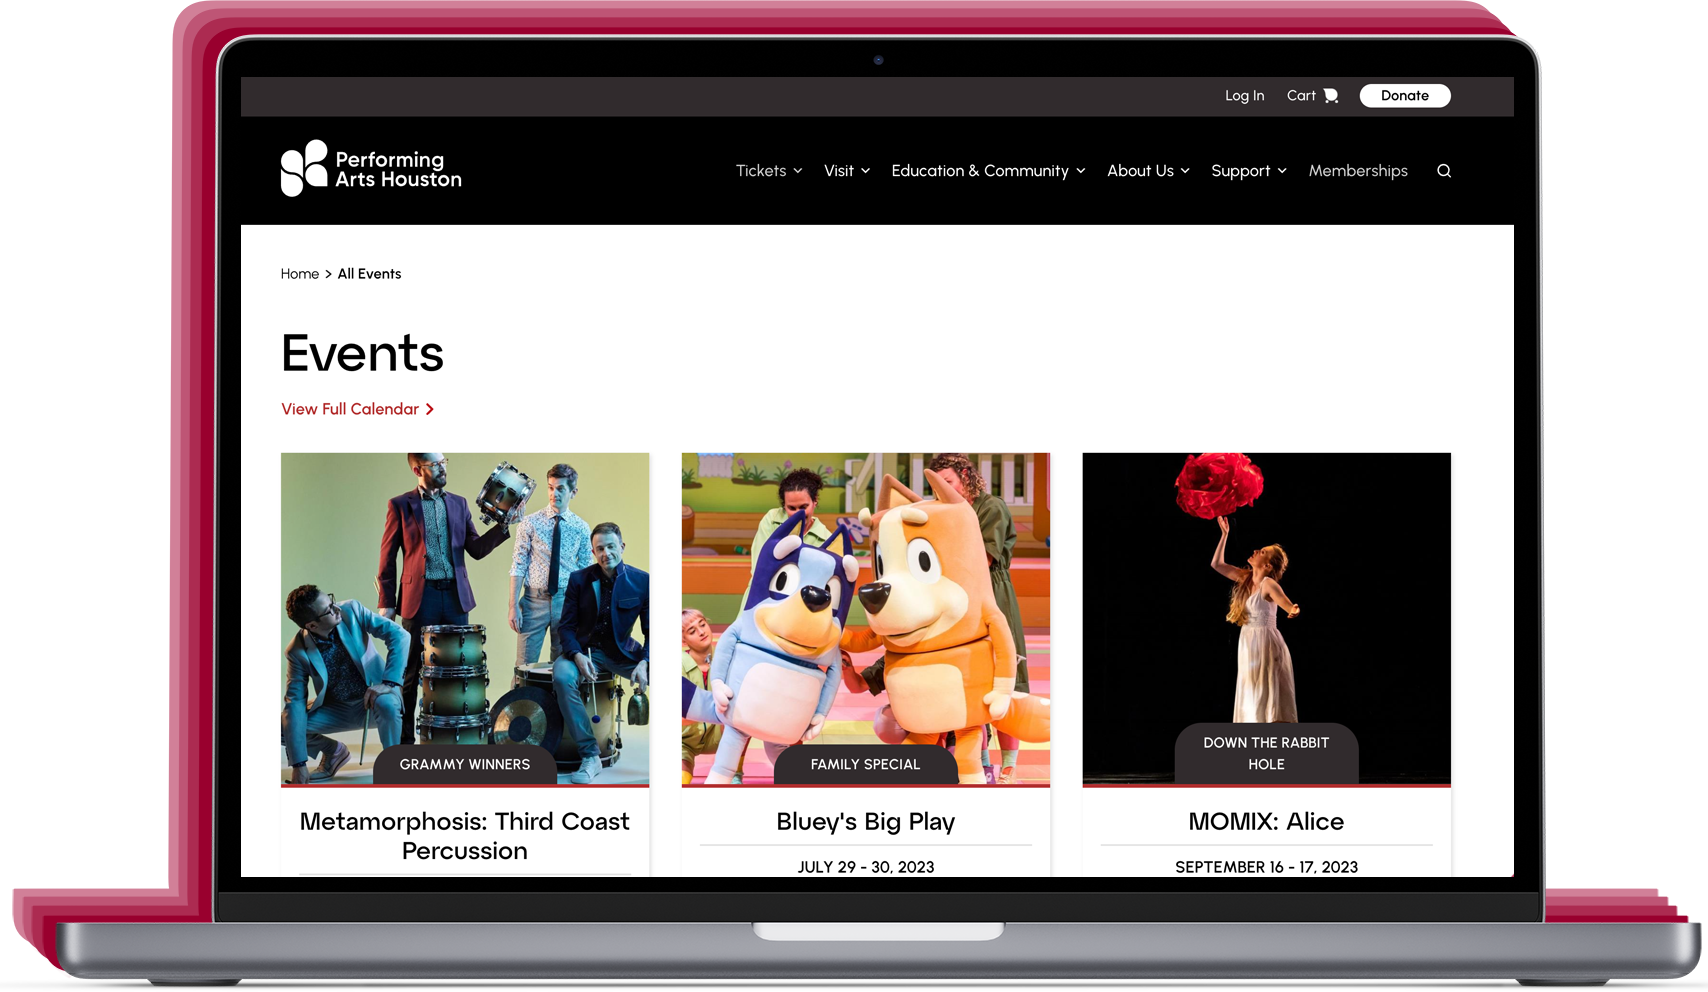1708x992 pixels.
Task: Open the MOMIX: Alice event photo
Action: pyautogui.click(x=1267, y=618)
